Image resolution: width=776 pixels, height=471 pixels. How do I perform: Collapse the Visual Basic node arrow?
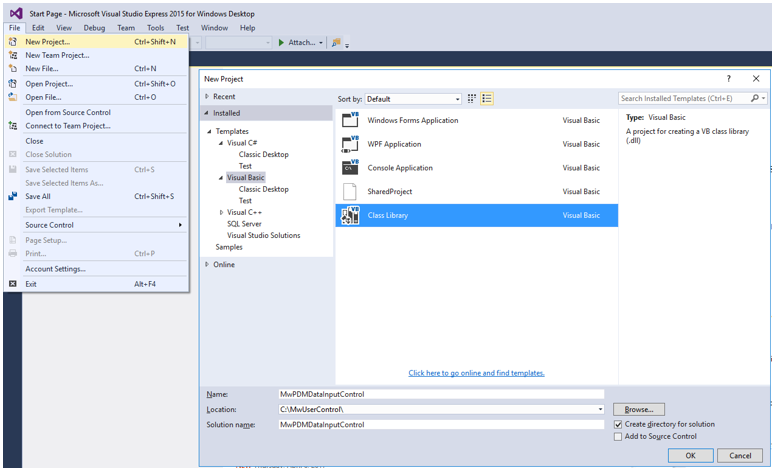[221, 178]
